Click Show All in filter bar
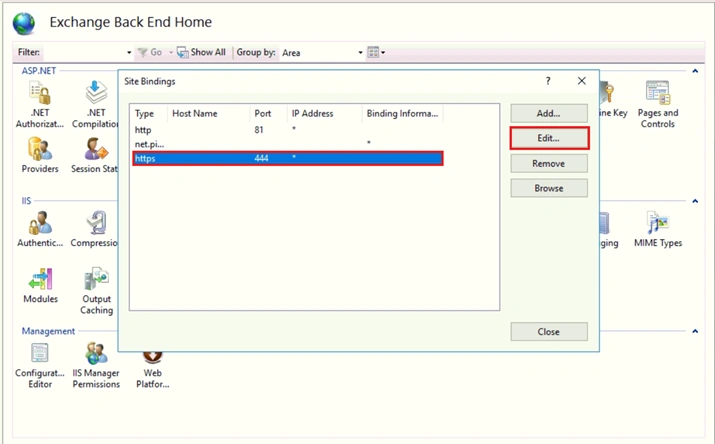Image resolution: width=715 pixels, height=444 pixels. point(202,52)
